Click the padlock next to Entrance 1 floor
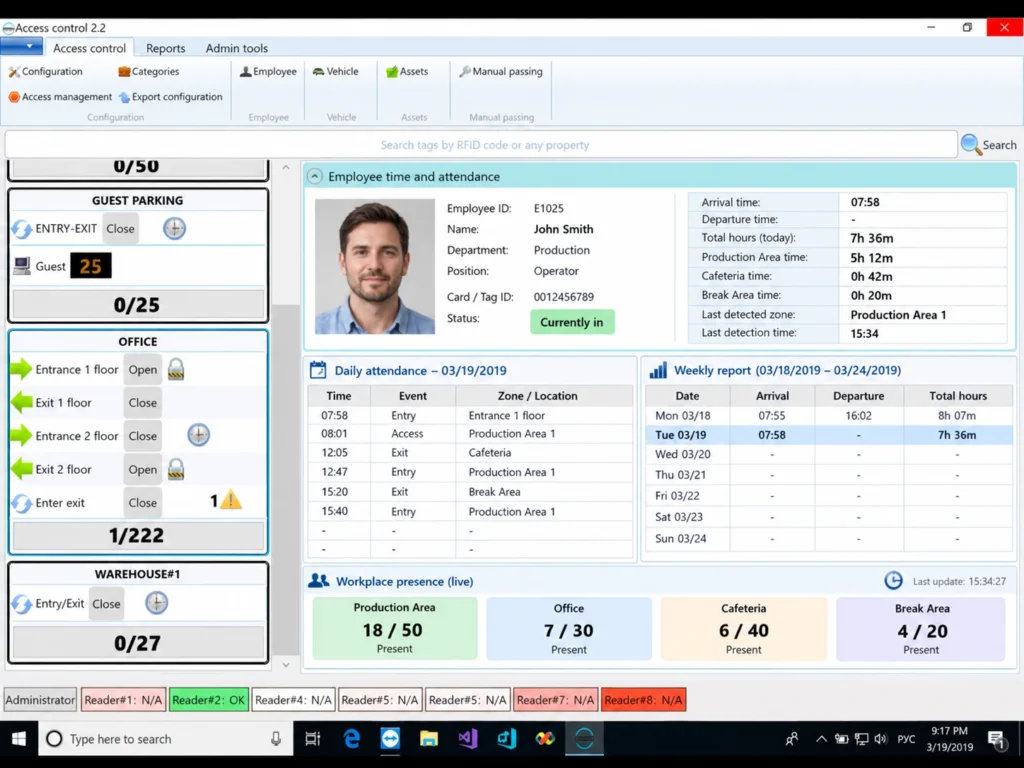Viewport: 1024px width, 768px height. 176,369
